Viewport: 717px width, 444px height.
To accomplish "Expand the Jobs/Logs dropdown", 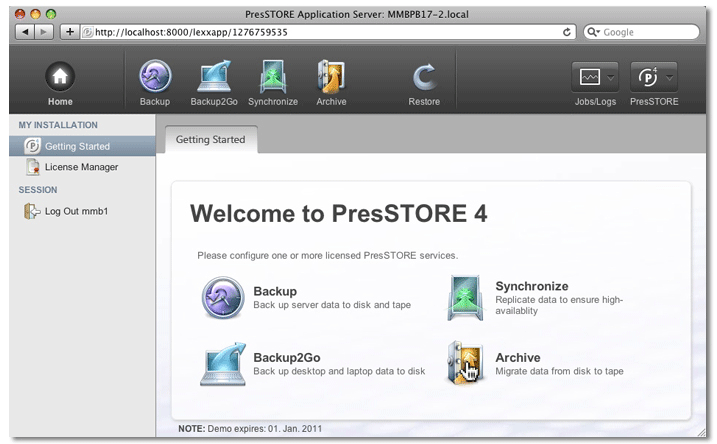I will (595, 77).
